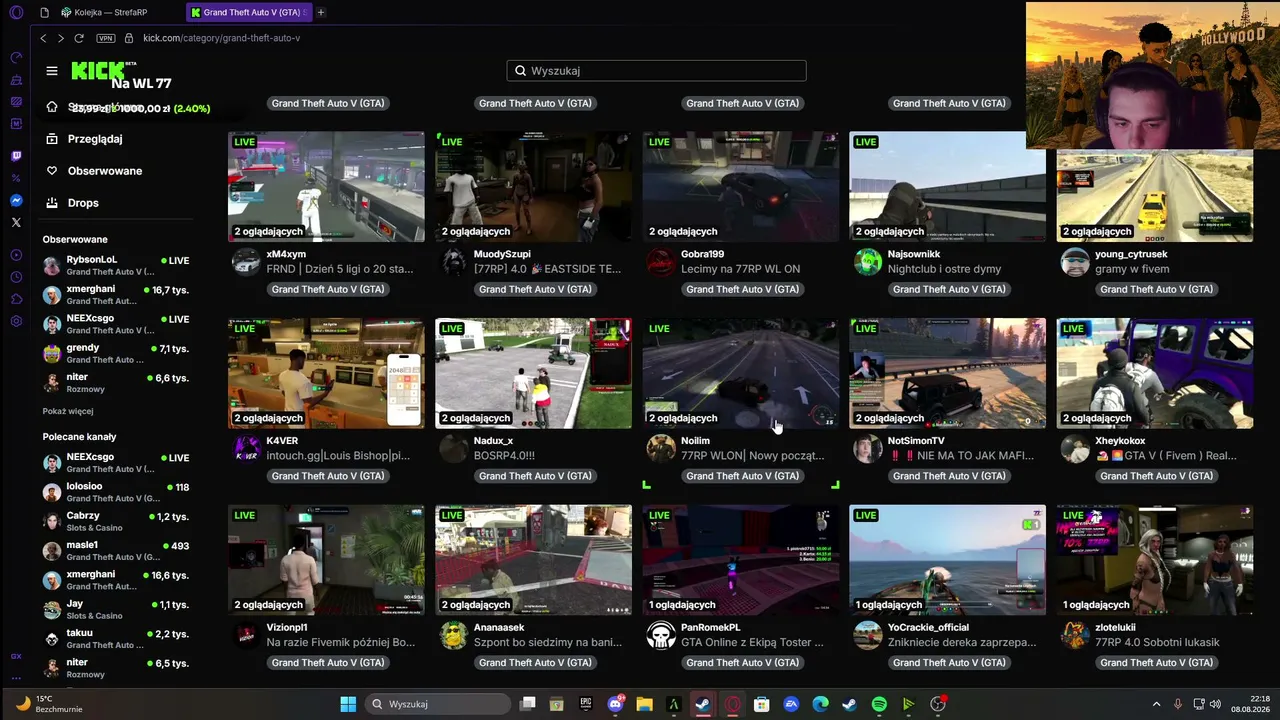This screenshot has height=720, width=1280.
Task: Go to Kick home page icon
Action: (52, 107)
